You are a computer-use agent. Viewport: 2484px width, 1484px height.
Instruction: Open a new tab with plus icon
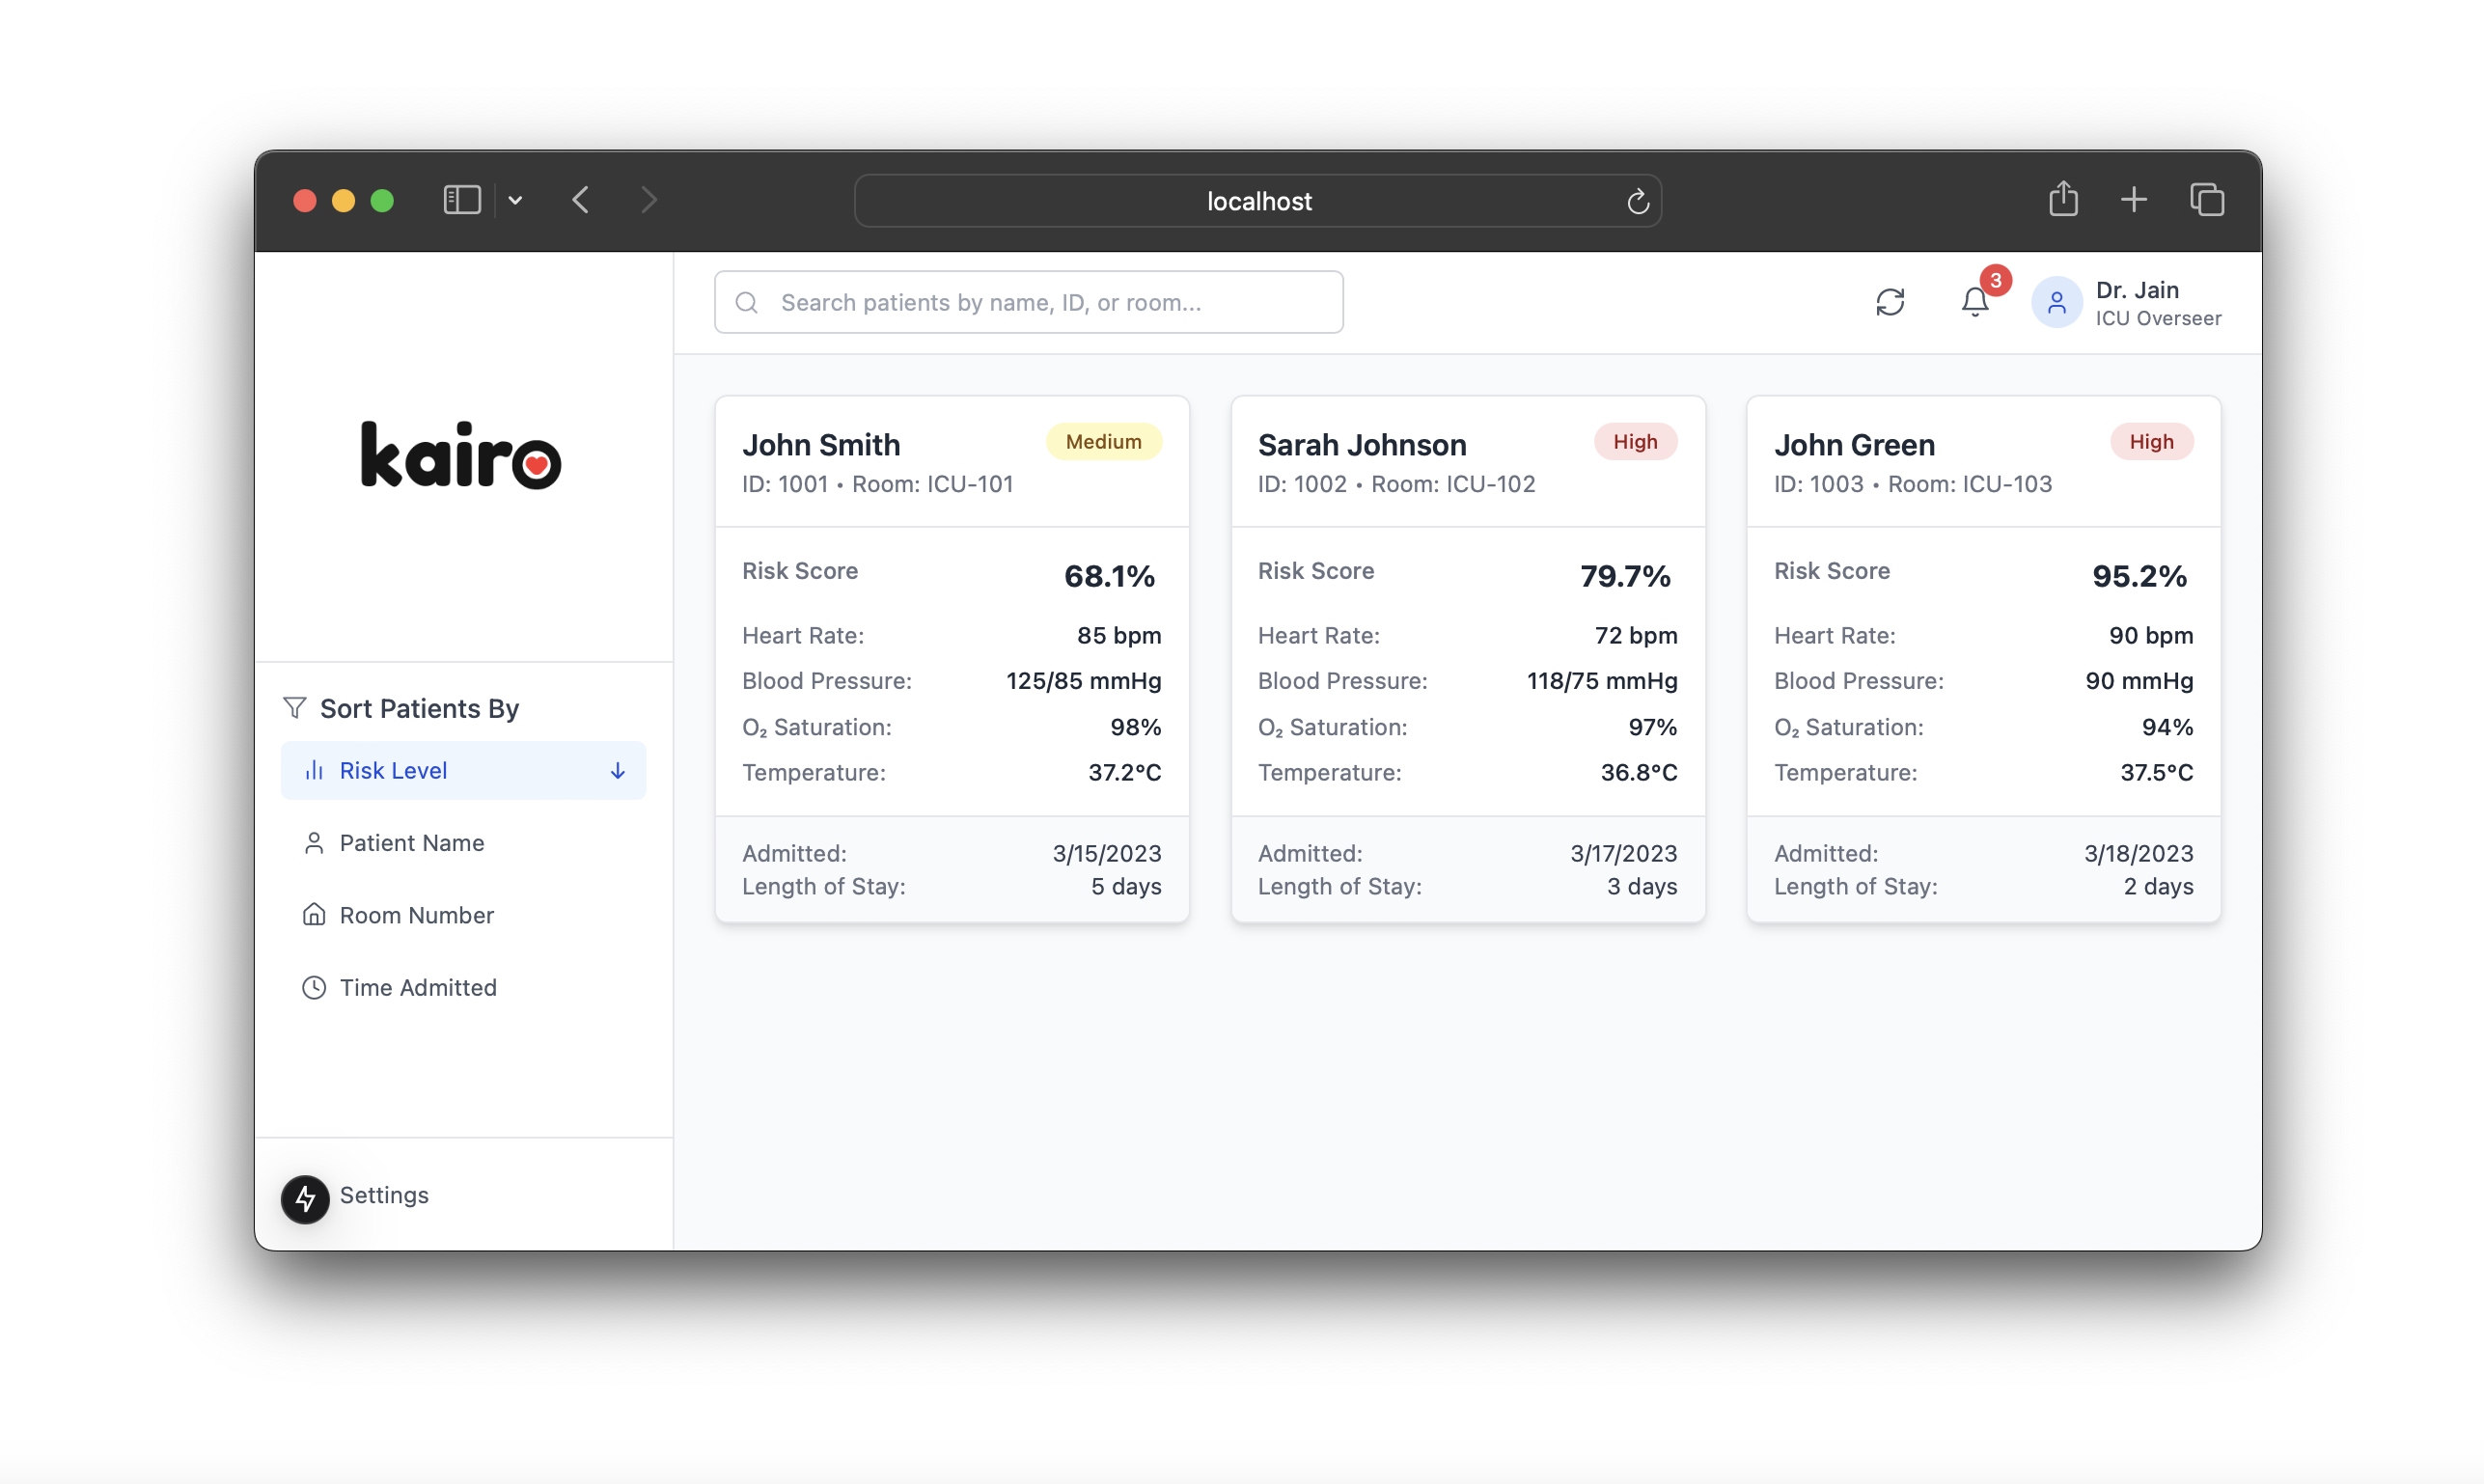coord(2133,200)
